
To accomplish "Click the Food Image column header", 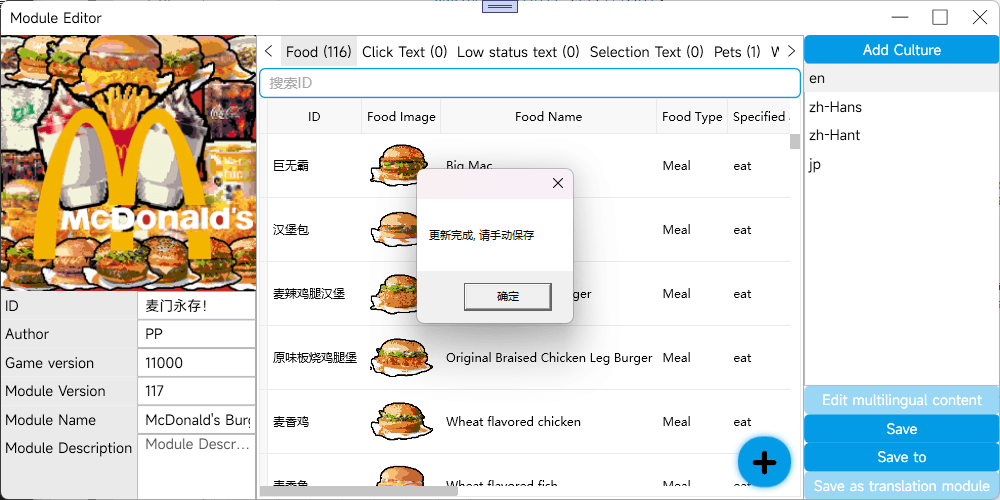I will [401, 117].
